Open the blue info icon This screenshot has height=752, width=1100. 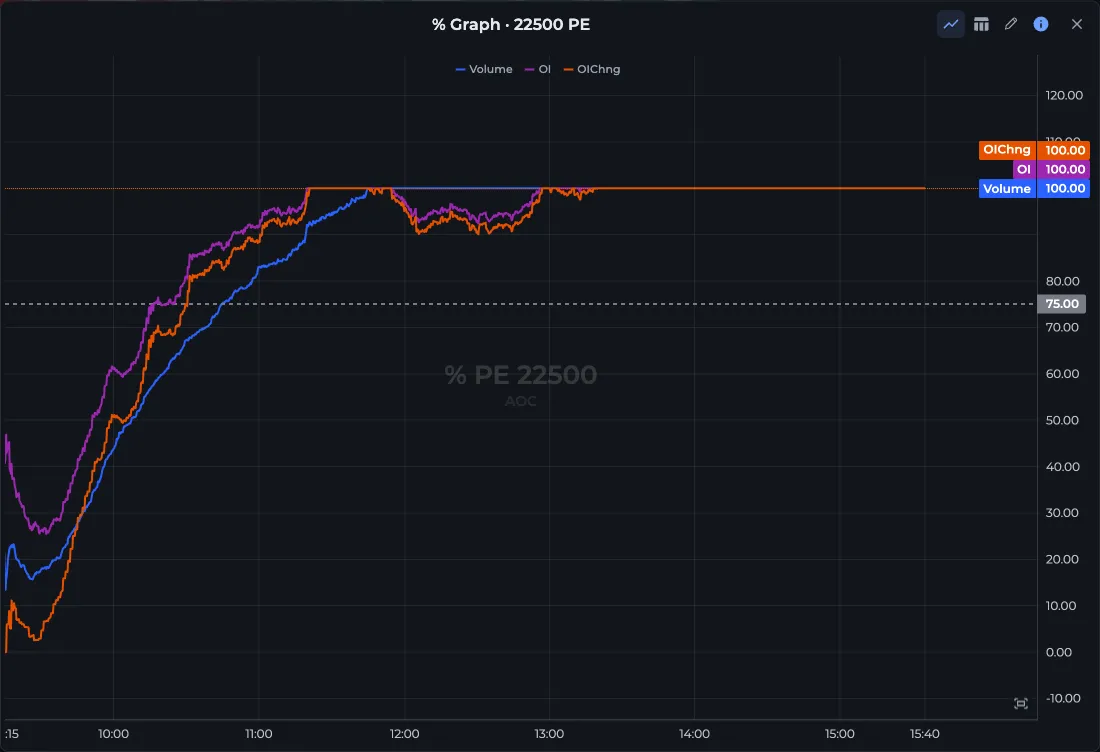[x=1041, y=25]
